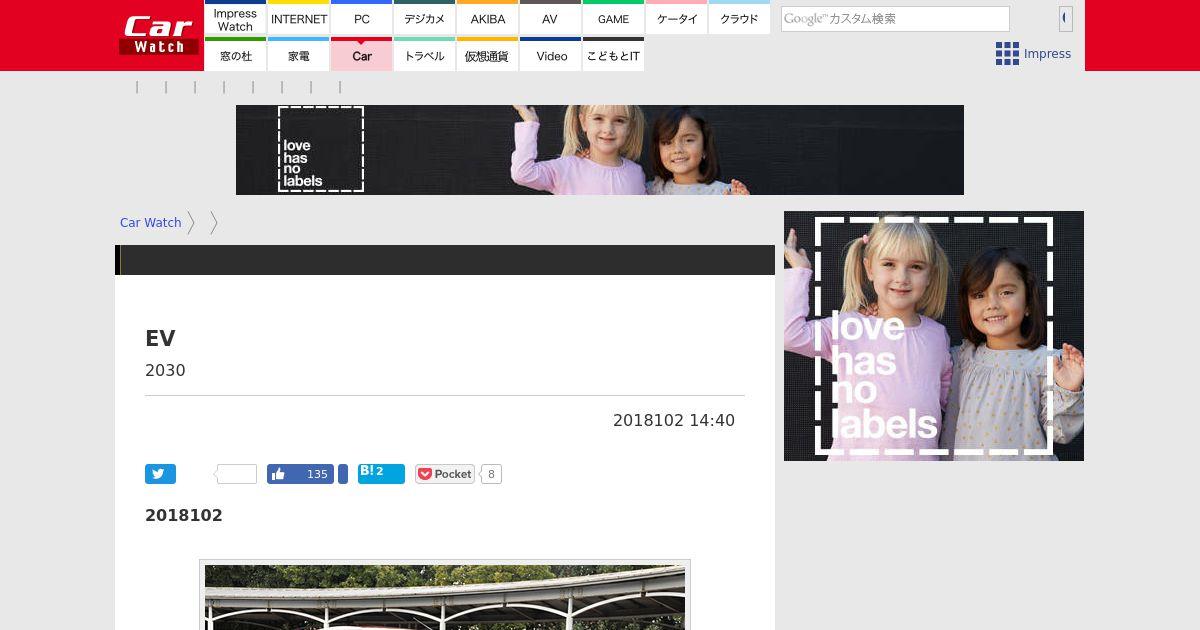The height and width of the screenshot is (630, 1200).
Task: Share the article on Twitter
Action: 160,474
